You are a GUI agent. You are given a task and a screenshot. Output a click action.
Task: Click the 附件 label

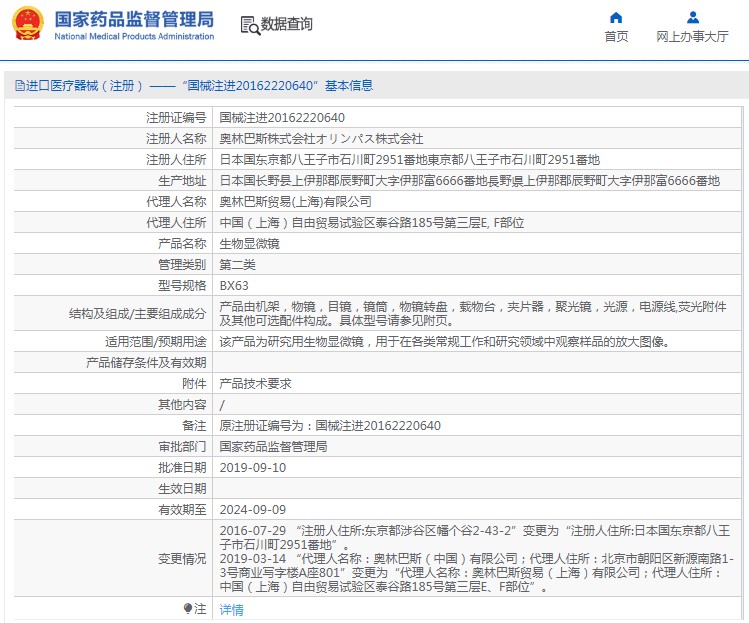coord(194,384)
